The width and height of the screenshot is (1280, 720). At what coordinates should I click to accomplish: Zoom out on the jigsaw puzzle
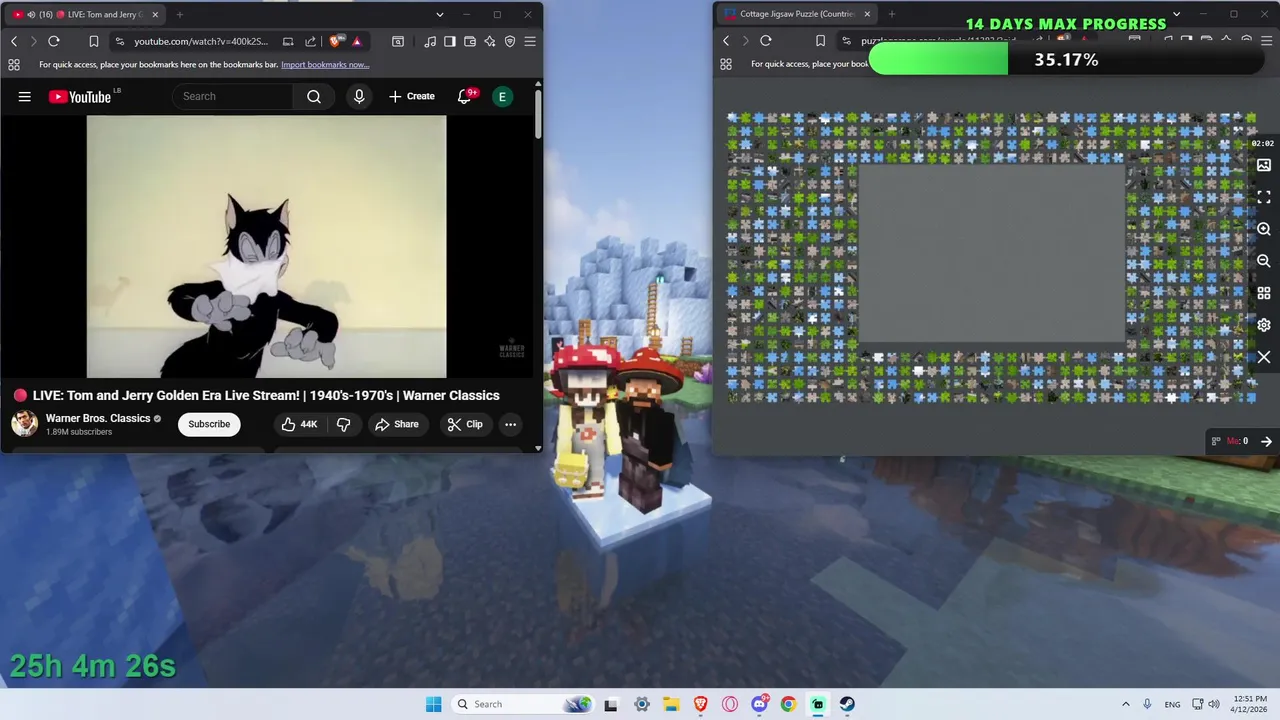pos(1264,261)
